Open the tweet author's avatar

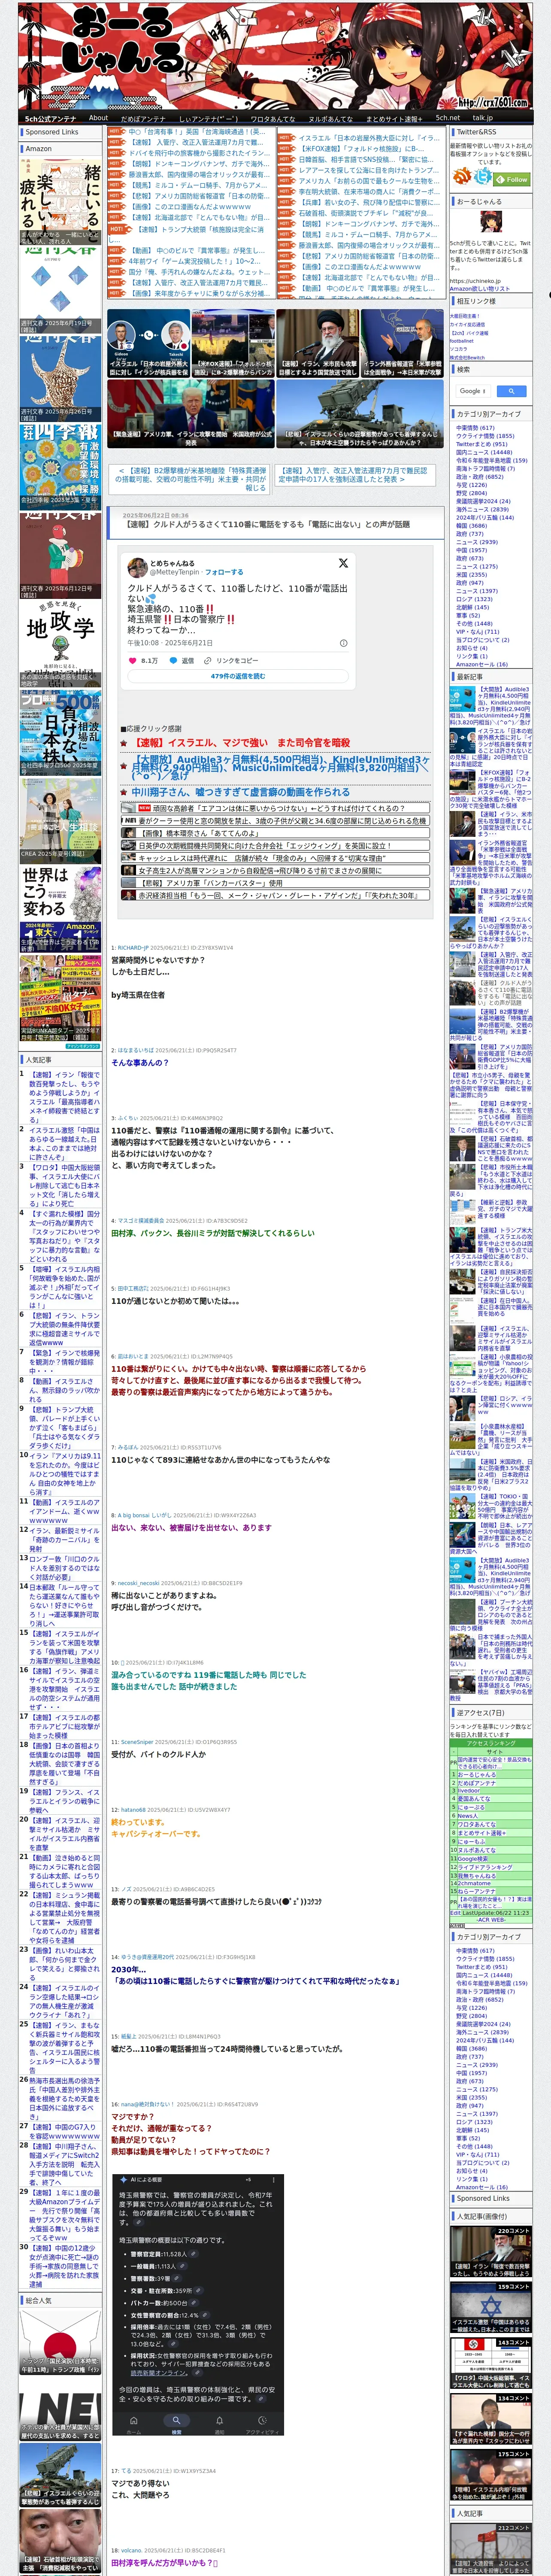139,567
